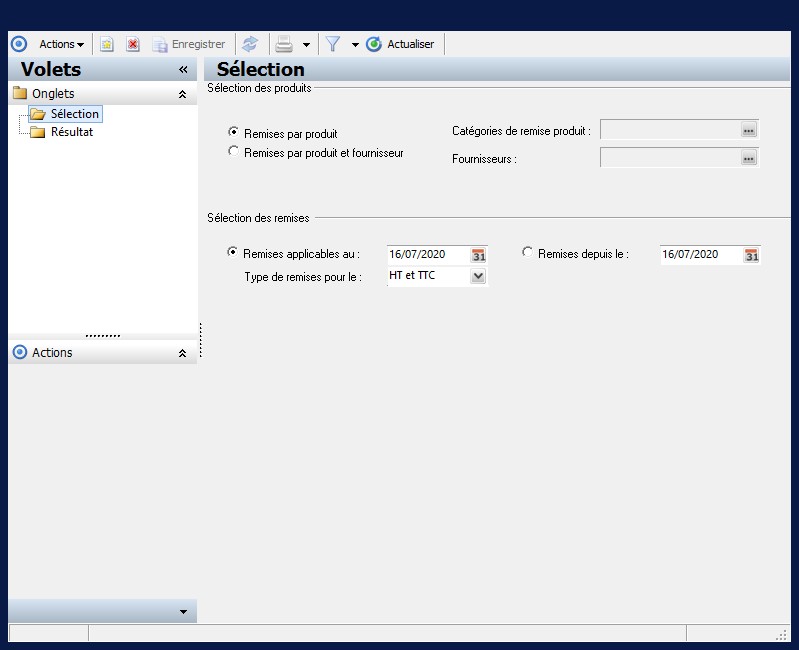This screenshot has width=799, height=650.
Task: Click the window resize grip in status bar
Action: point(781,635)
